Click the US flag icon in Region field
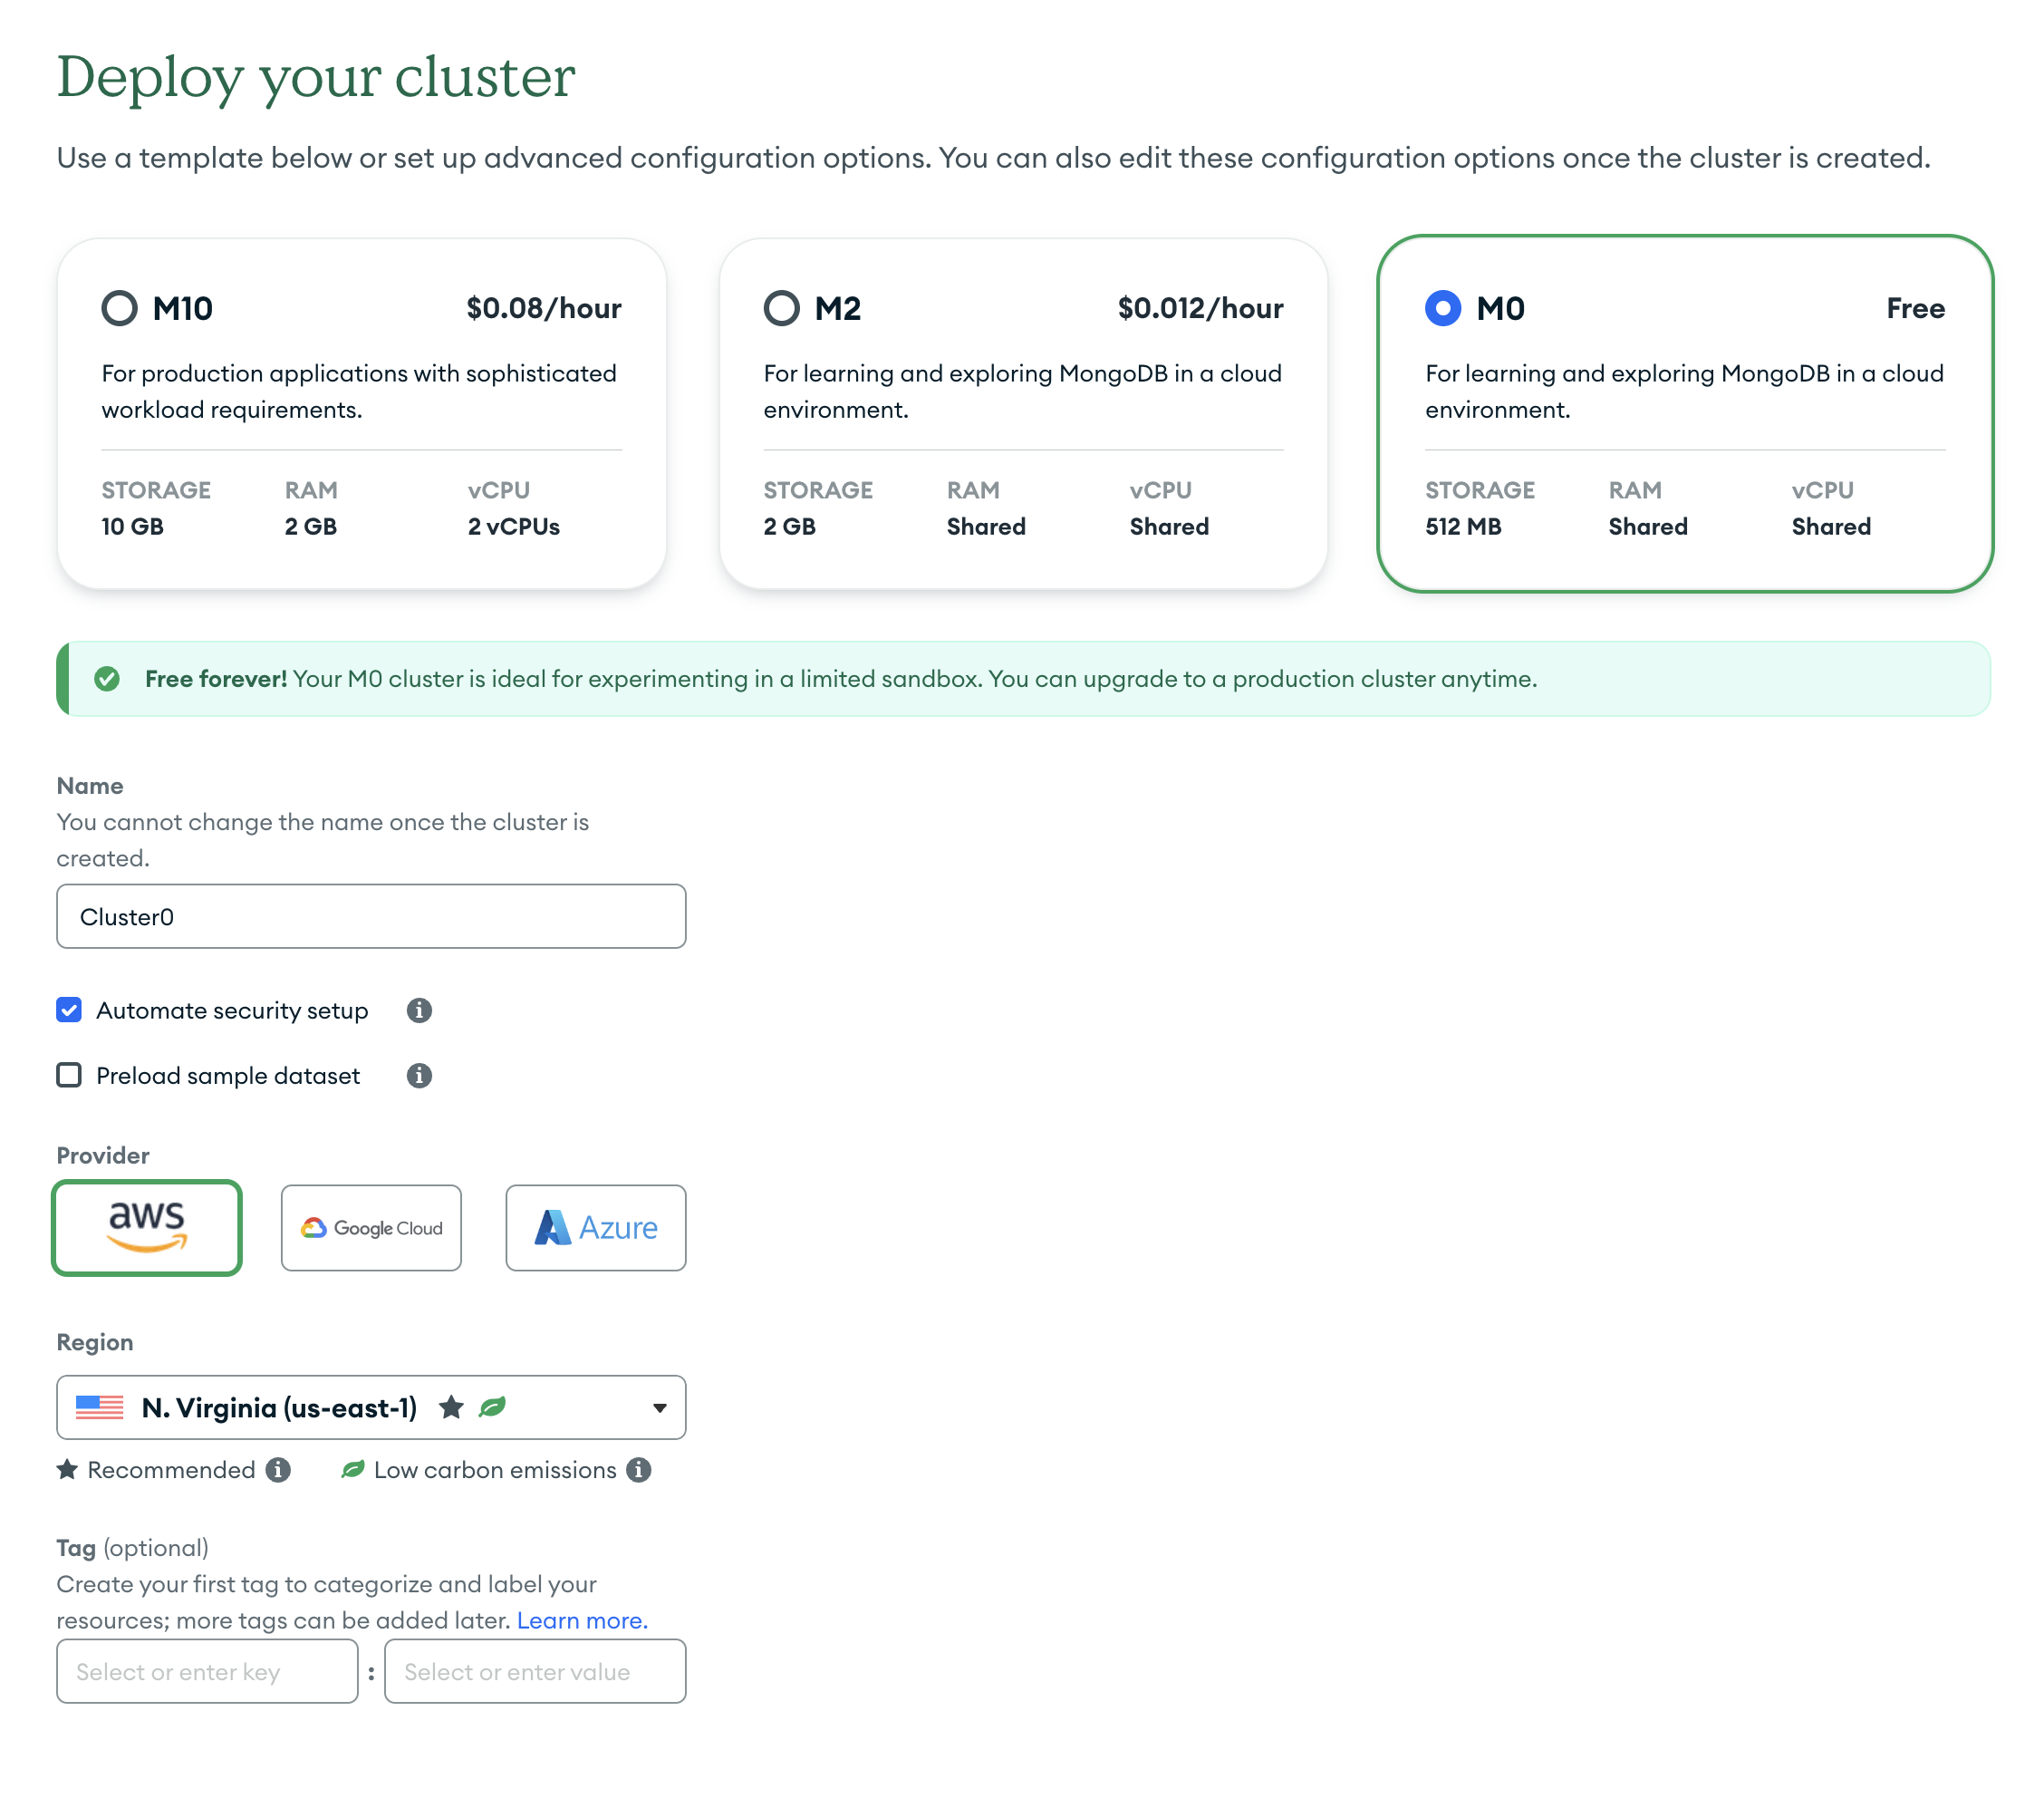2044x1798 pixels. [x=100, y=1407]
